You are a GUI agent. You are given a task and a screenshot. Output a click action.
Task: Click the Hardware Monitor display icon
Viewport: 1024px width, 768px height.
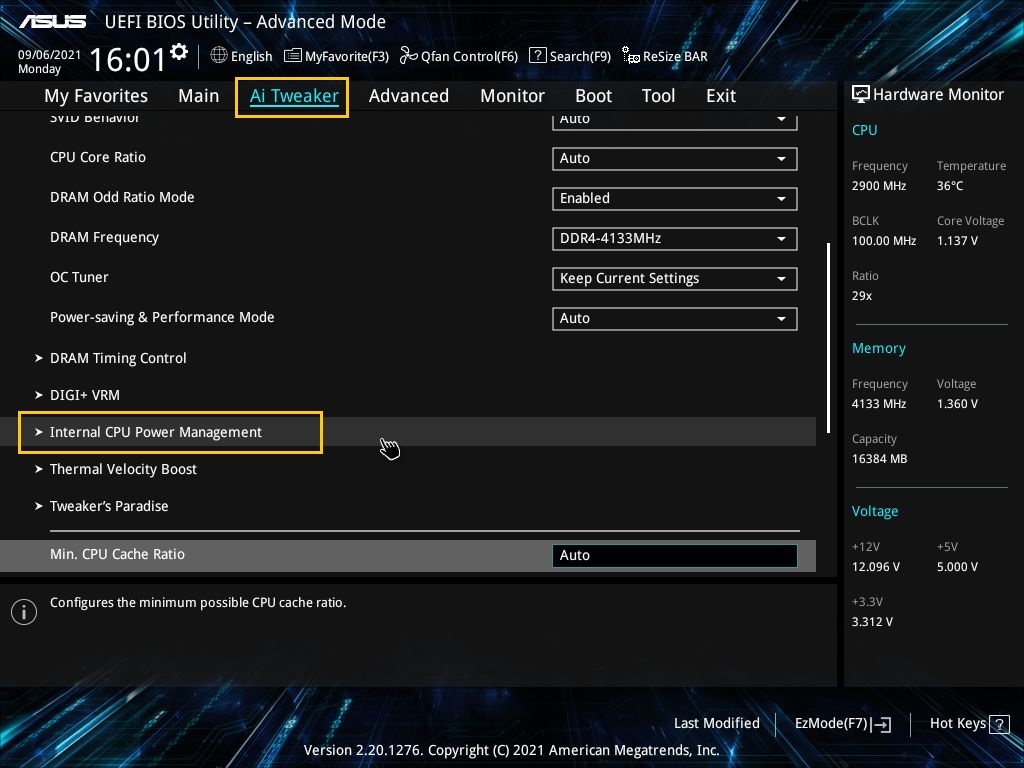point(861,95)
